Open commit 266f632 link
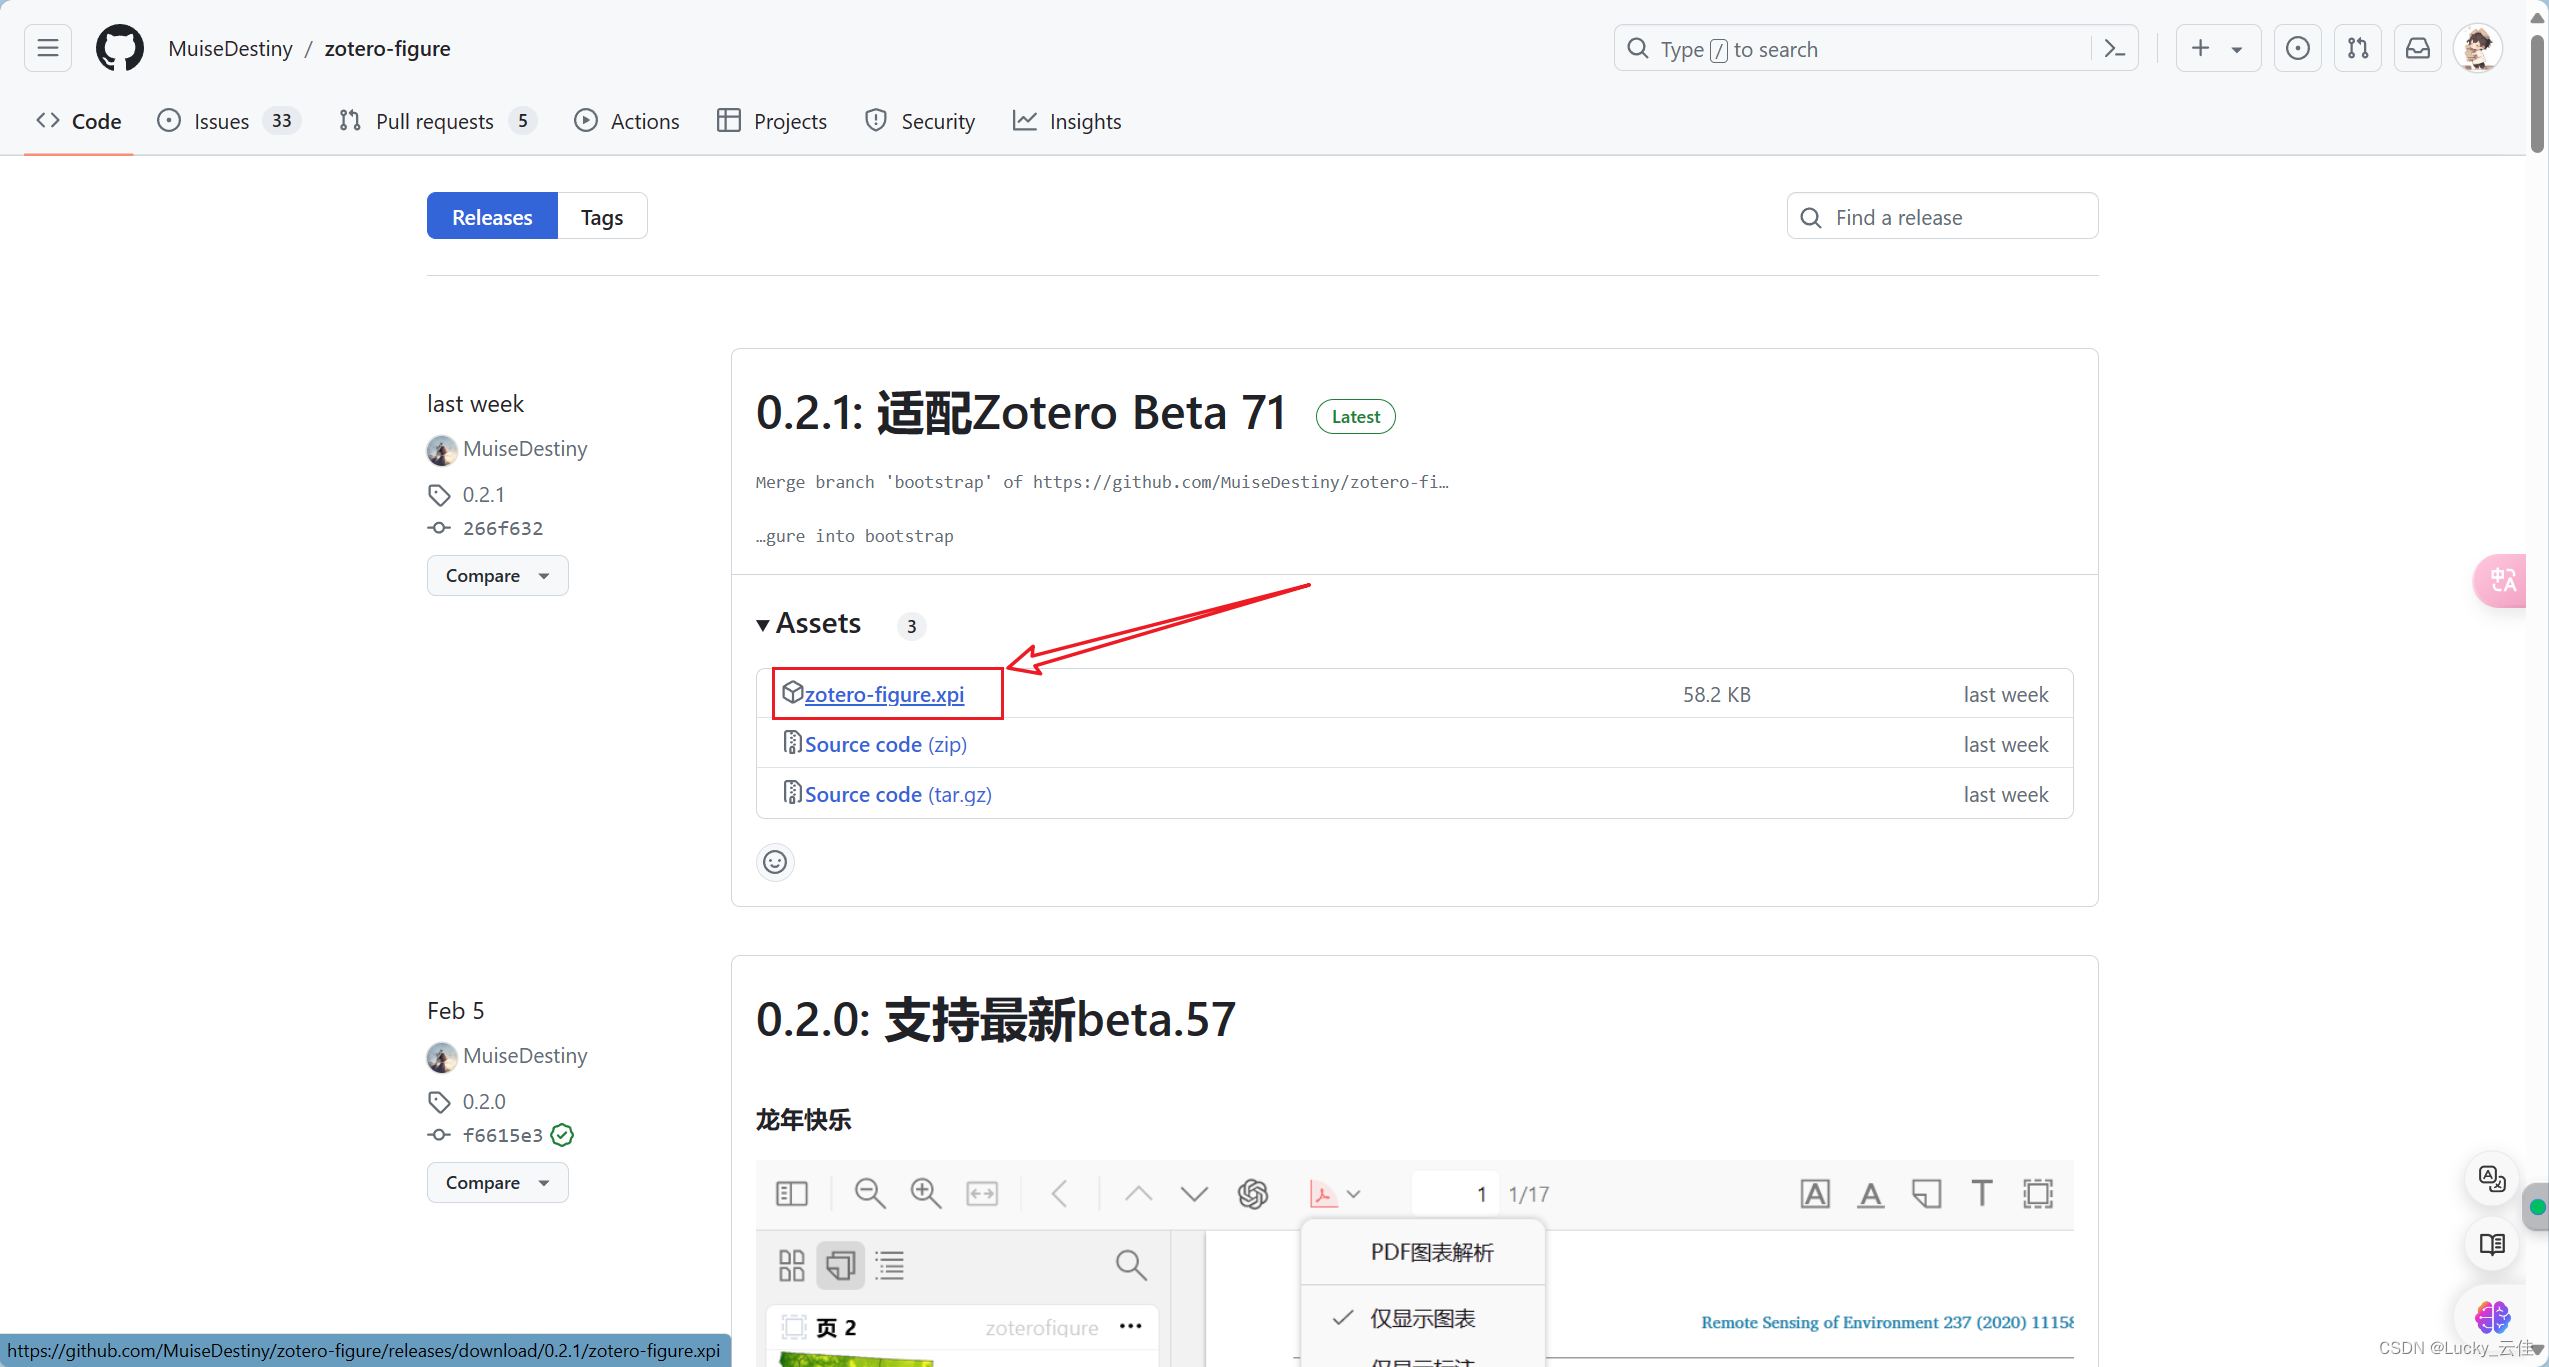2549x1367 pixels. point(503,528)
